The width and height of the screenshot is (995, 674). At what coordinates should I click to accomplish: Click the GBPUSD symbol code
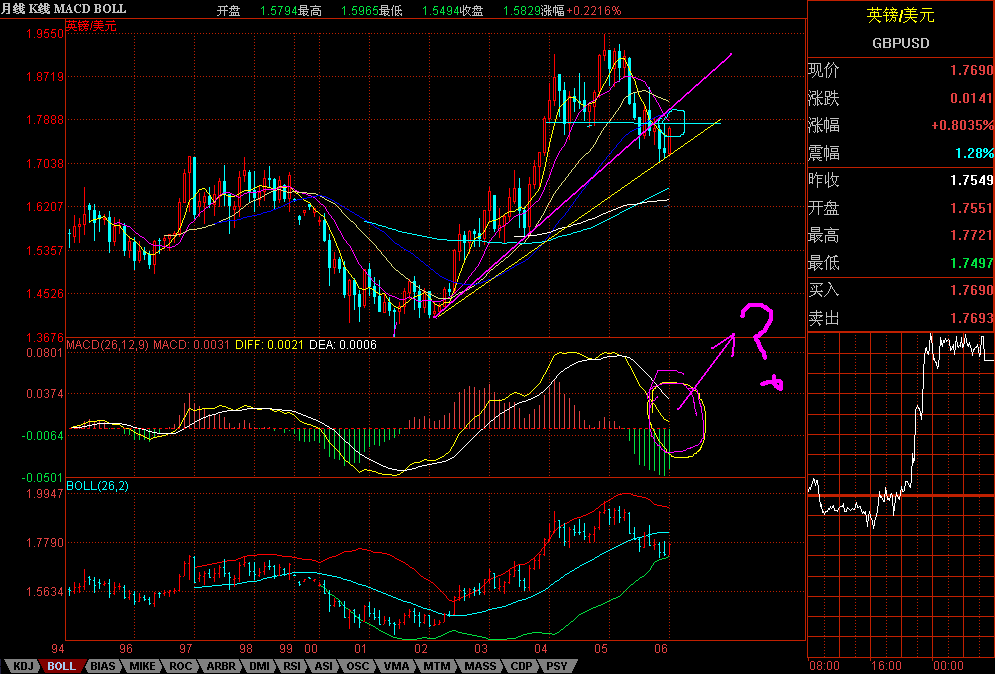[900, 43]
